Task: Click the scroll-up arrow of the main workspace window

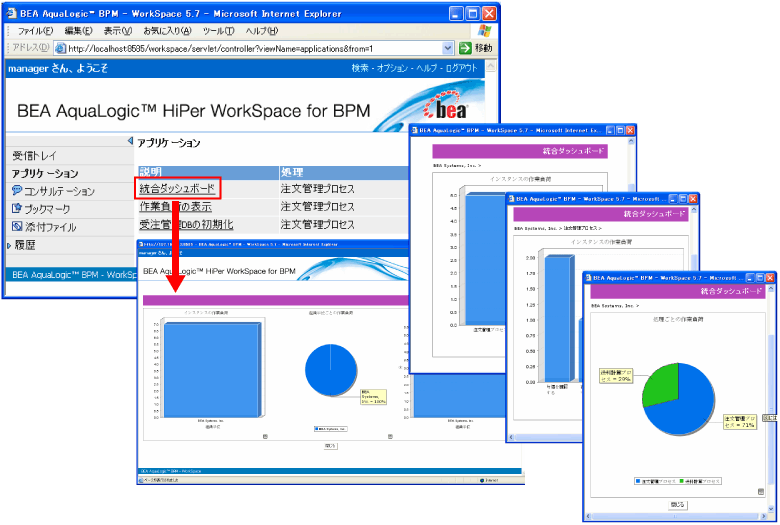Action: 490,66
